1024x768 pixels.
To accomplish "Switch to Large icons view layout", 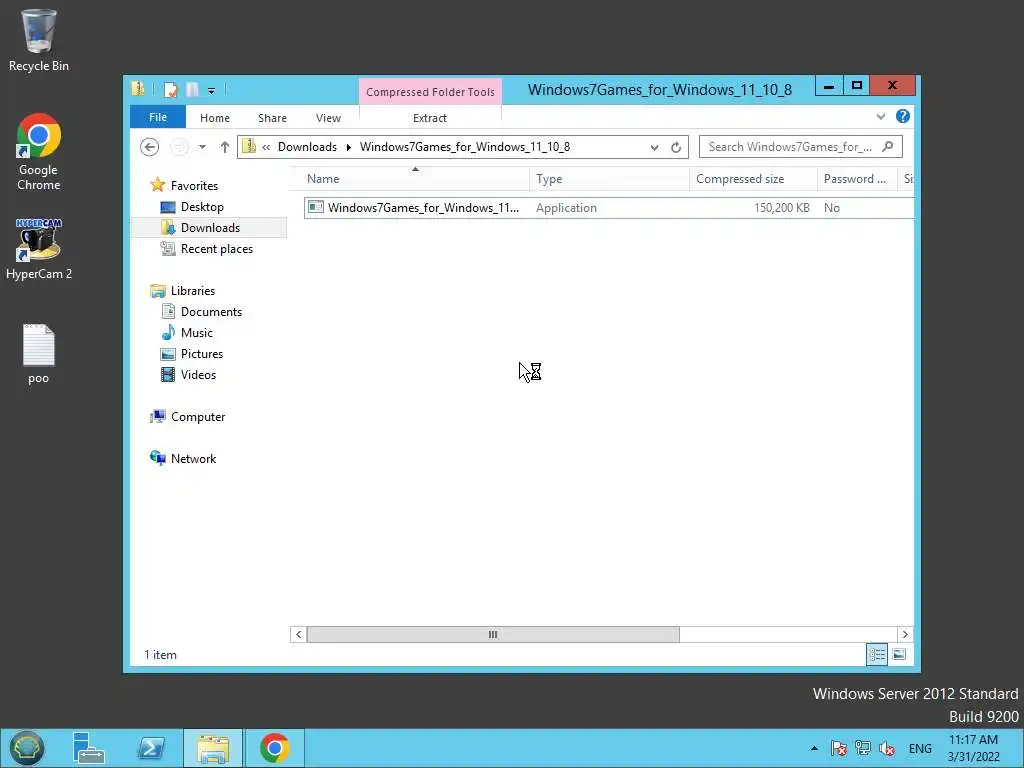I will pyautogui.click(x=899, y=654).
